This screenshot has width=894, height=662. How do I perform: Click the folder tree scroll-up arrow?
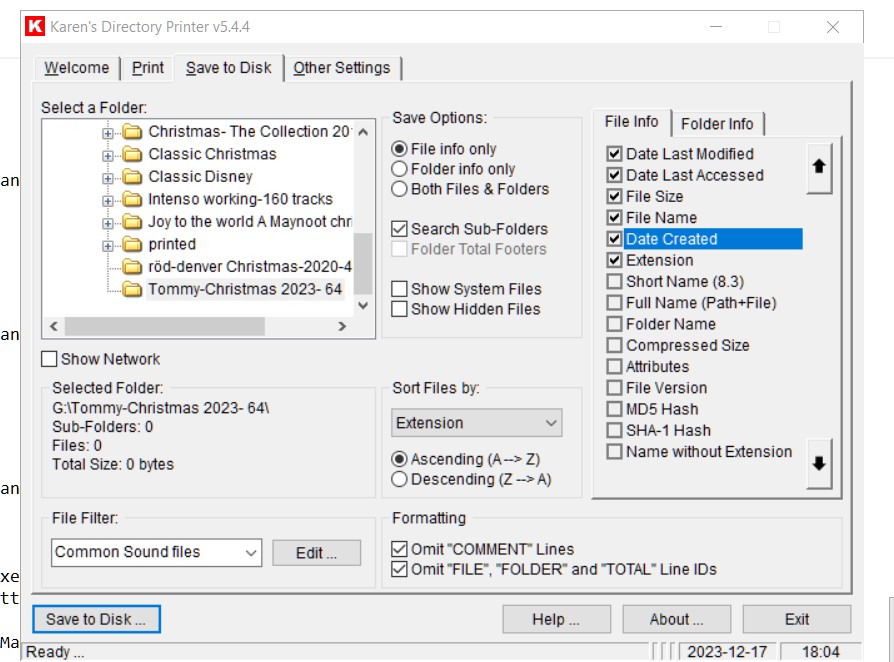pos(363,132)
